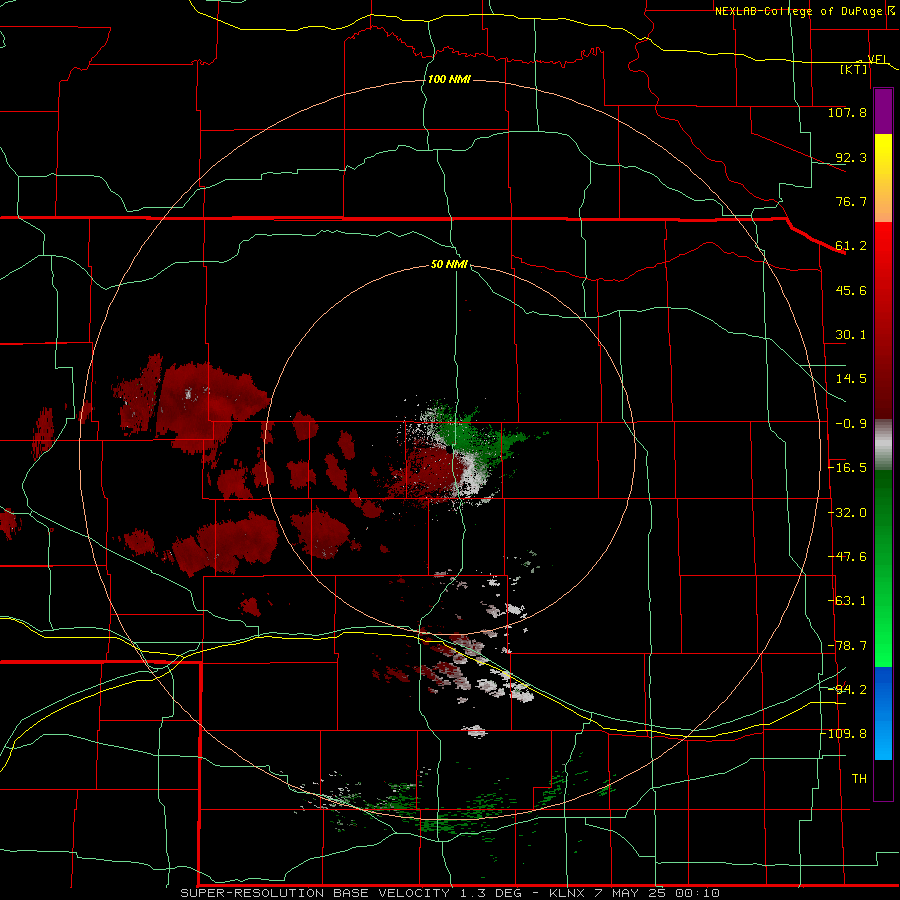This screenshot has height=900, width=900.
Task: Click the -78.7 velocity scale value
Action: 847,646
